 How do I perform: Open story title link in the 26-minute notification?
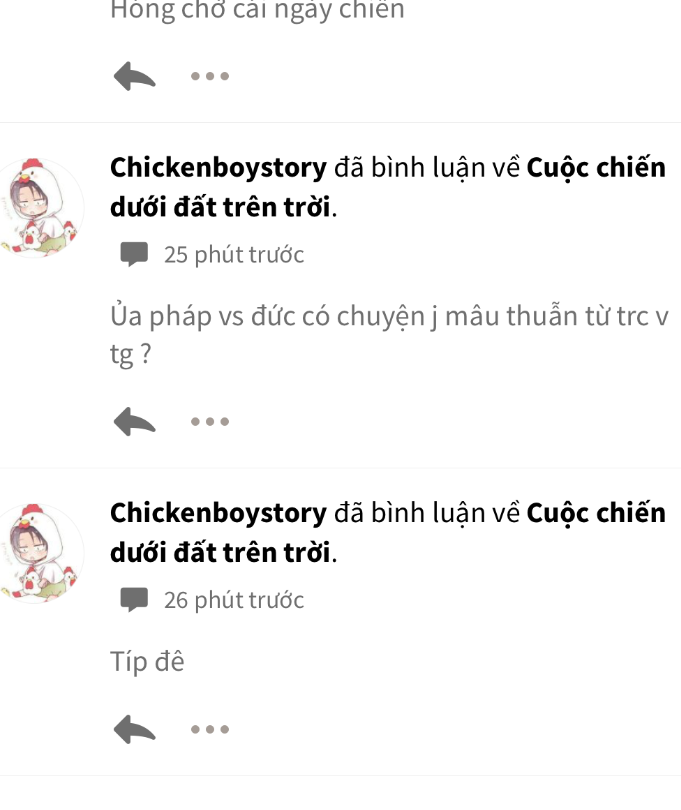click(x=388, y=533)
